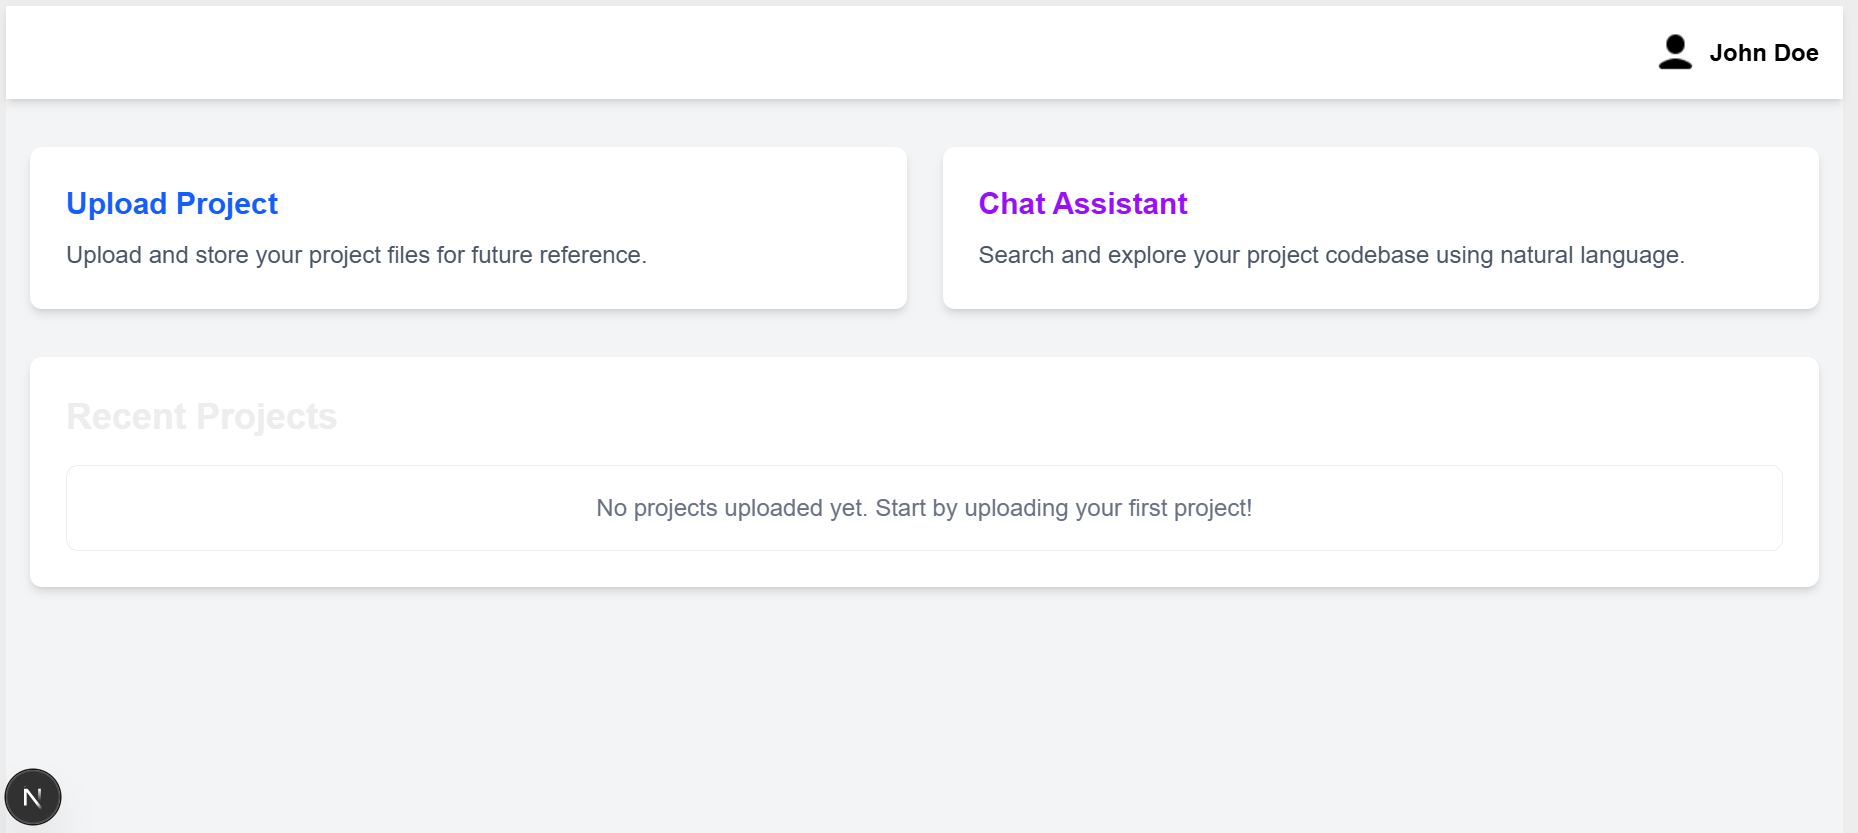Click the empty white header bar
The height and width of the screenshot is (833, 1858).
click(800, 52)
